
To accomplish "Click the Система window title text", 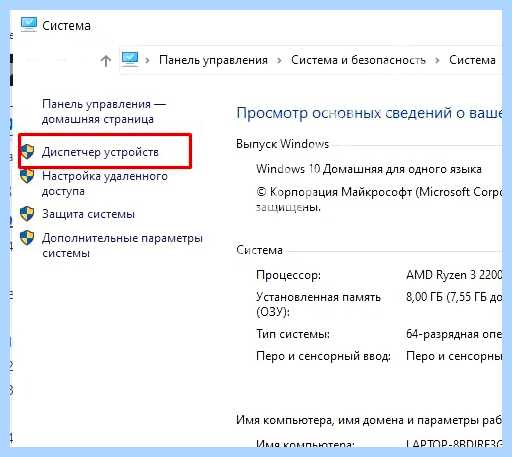I will coord(66,26).
